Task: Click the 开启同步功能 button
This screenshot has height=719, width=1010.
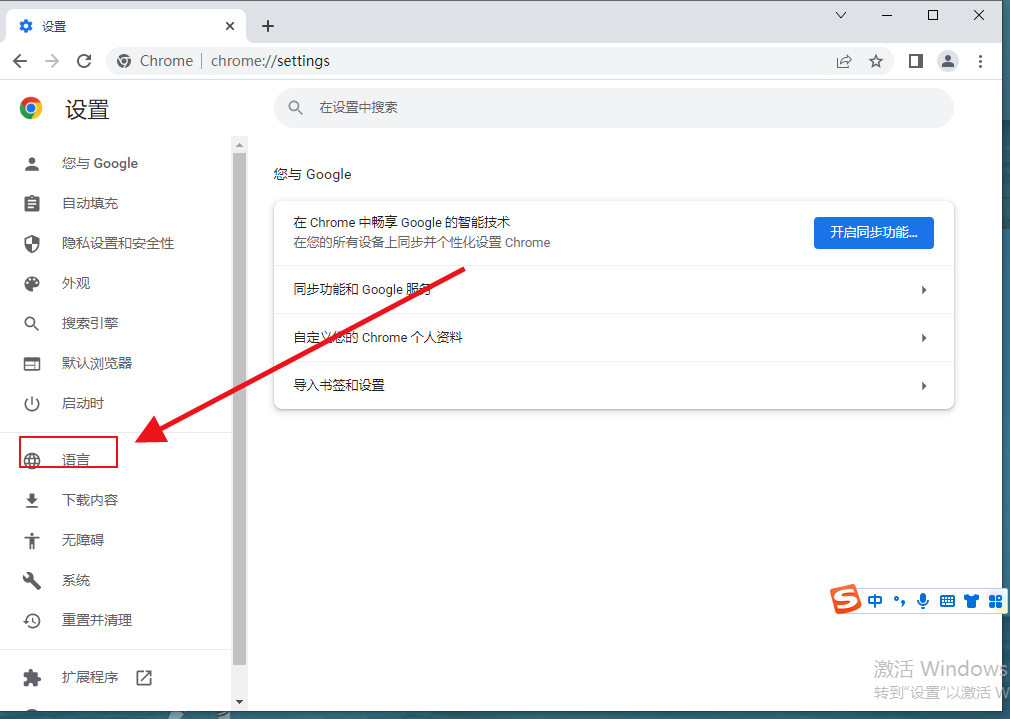Action: pyautogui.click(x=873, y=233)
